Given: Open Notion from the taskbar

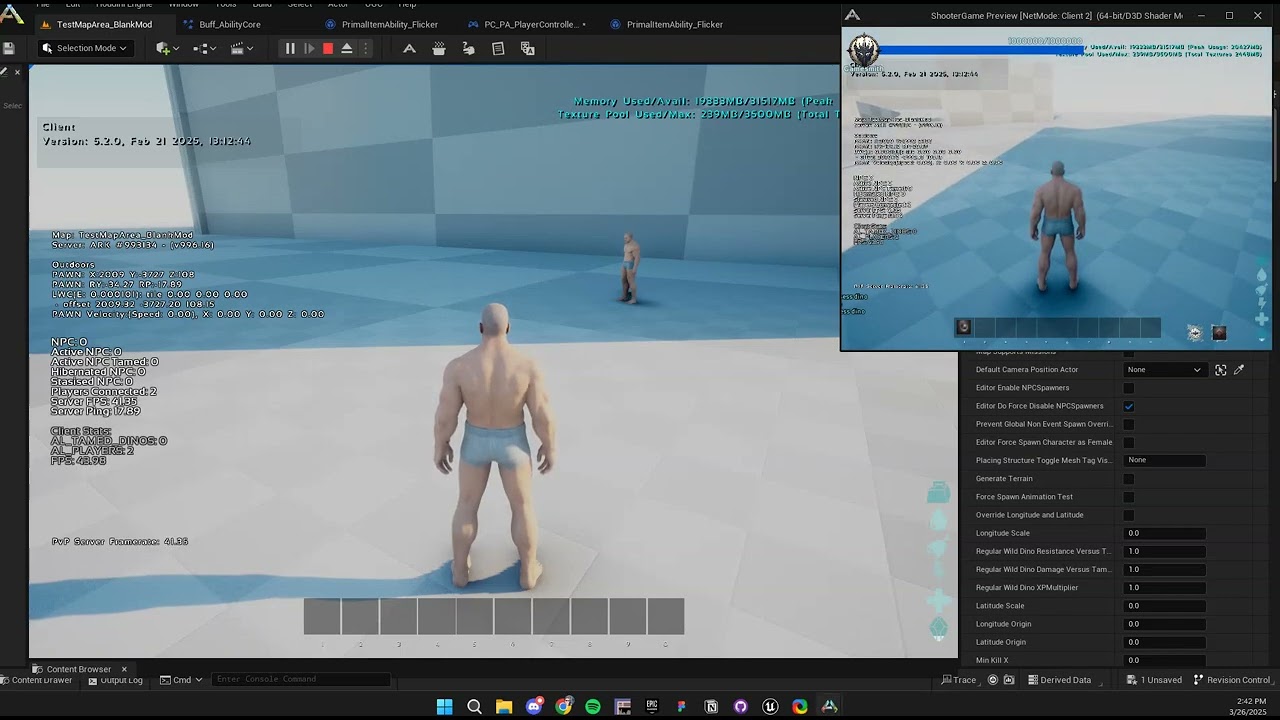Looking at the screenshot, I should [711, 707].
